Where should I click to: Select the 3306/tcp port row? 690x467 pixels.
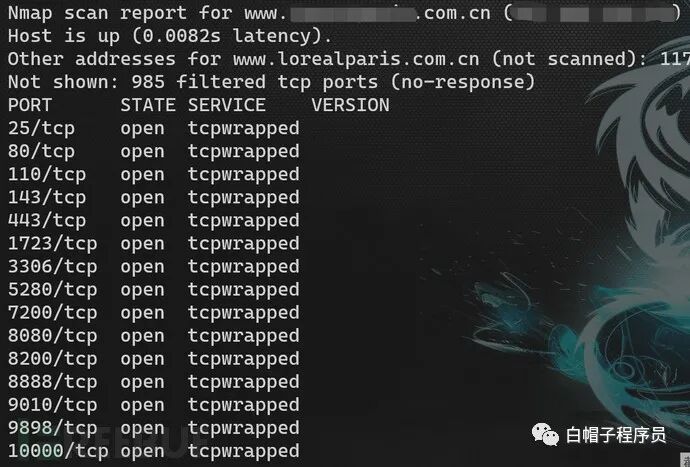tap(154, 267)
